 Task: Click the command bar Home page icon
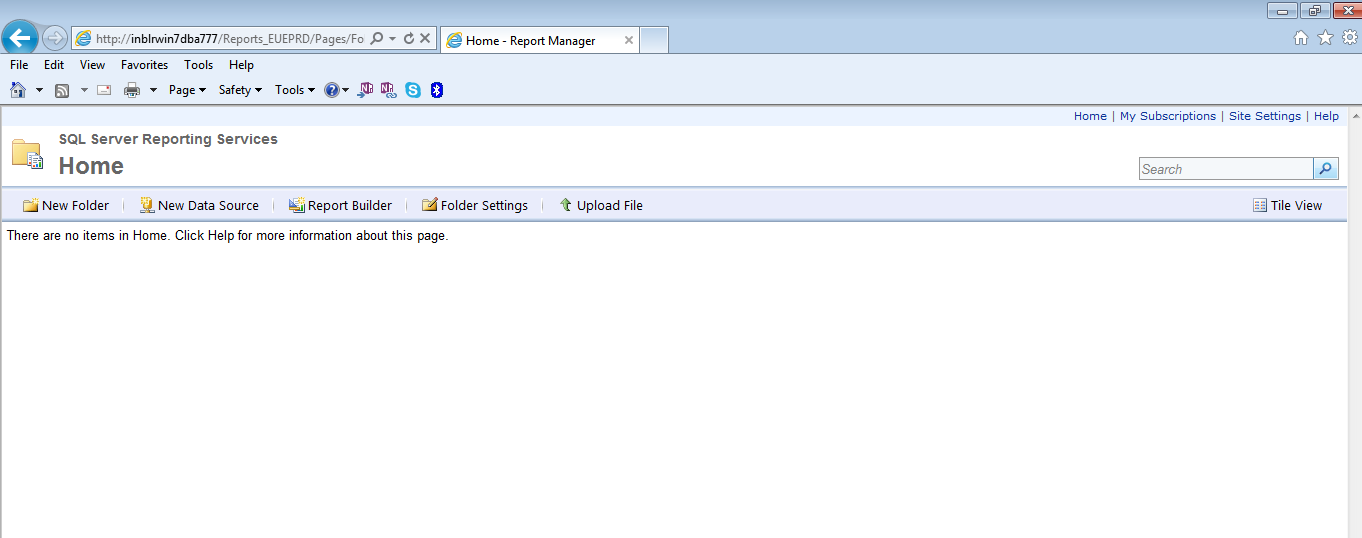tap(18, 90)
